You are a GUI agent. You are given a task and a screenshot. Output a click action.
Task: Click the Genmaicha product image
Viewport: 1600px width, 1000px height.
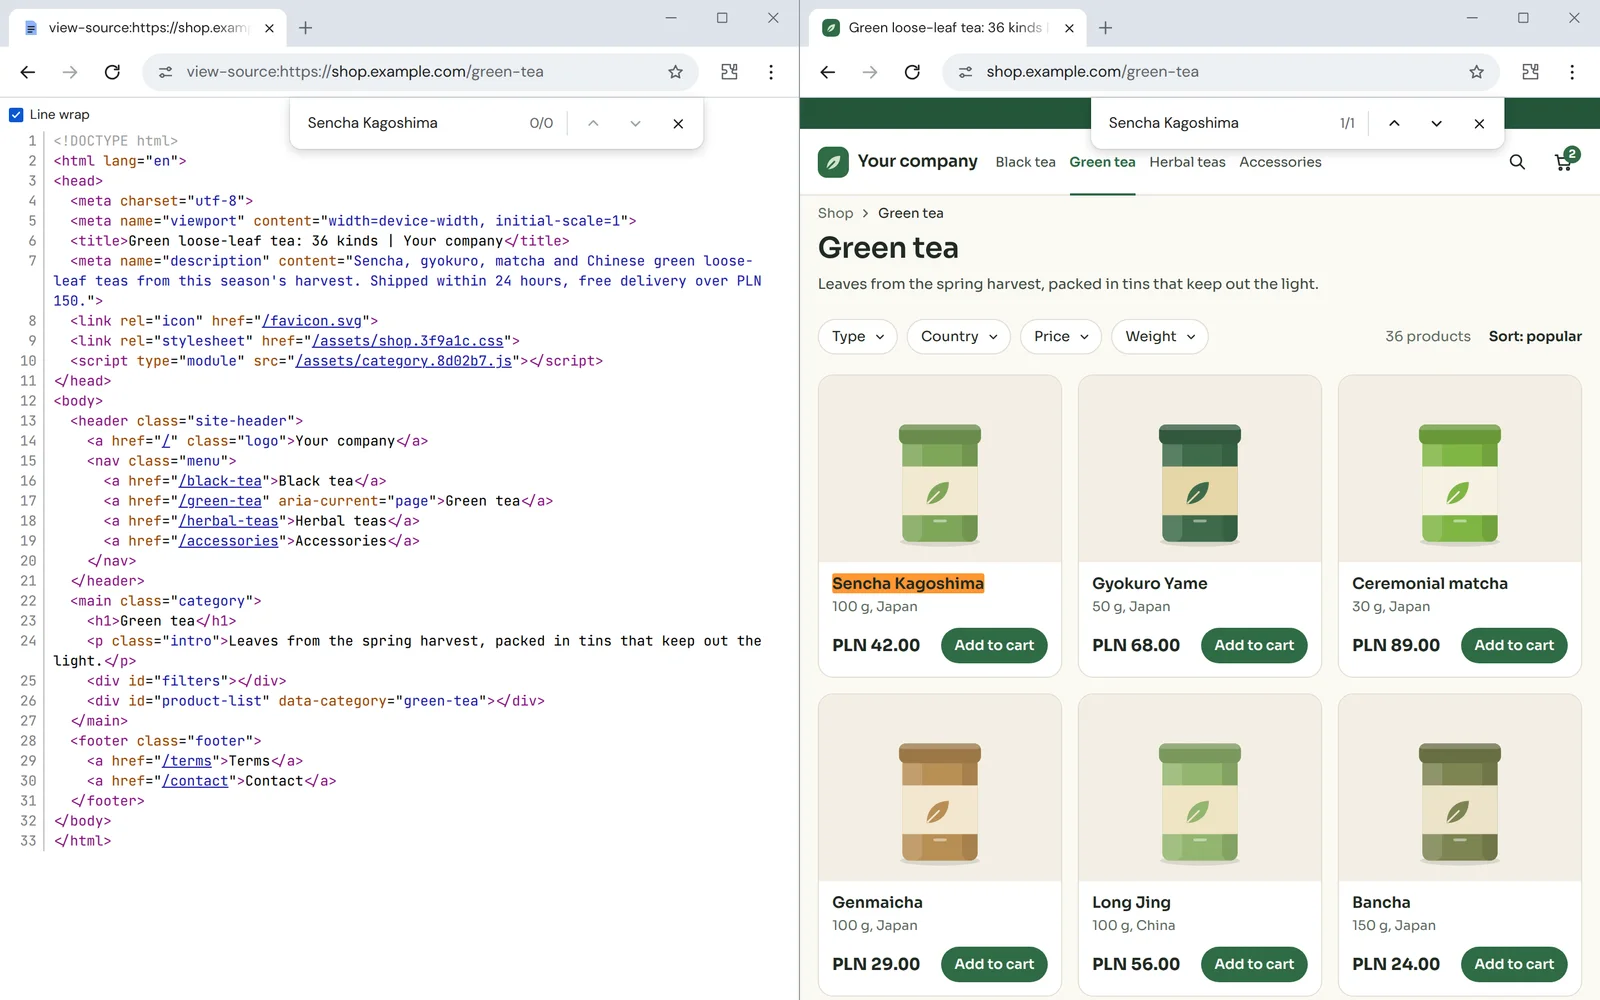pos(940,788)
